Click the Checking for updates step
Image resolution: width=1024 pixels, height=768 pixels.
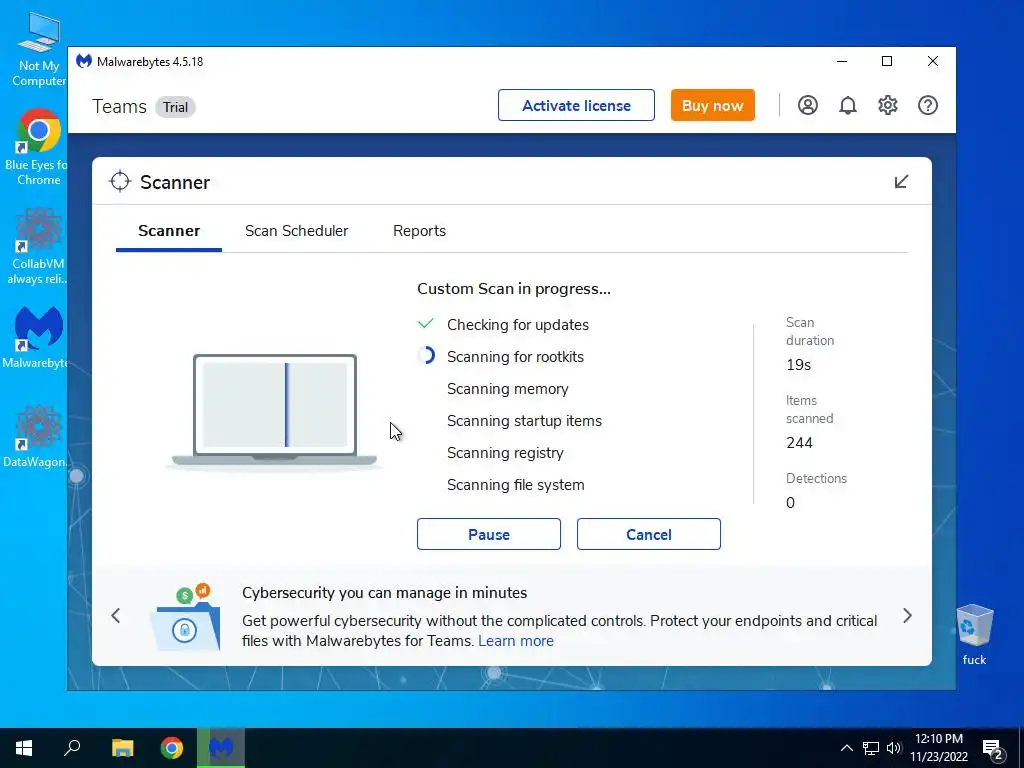point(518,325)
